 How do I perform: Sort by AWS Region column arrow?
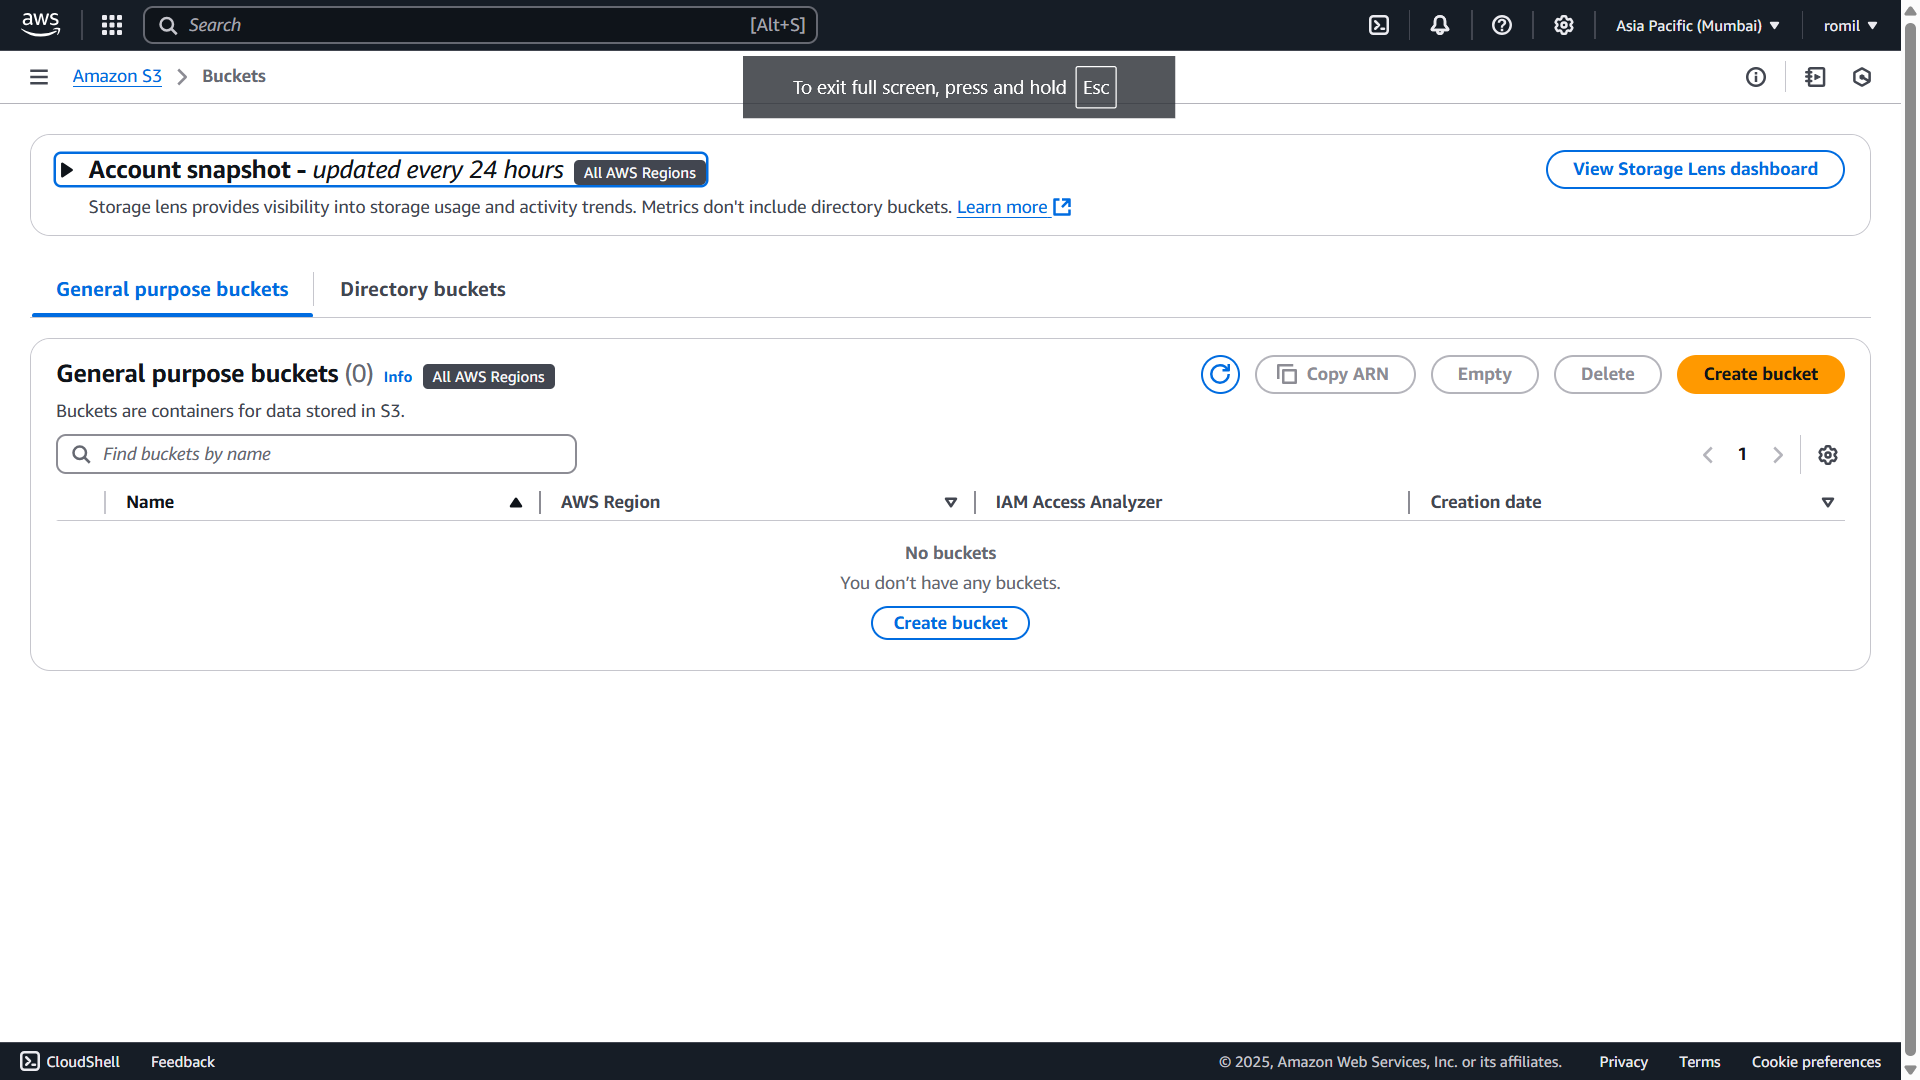click(951, 502)
